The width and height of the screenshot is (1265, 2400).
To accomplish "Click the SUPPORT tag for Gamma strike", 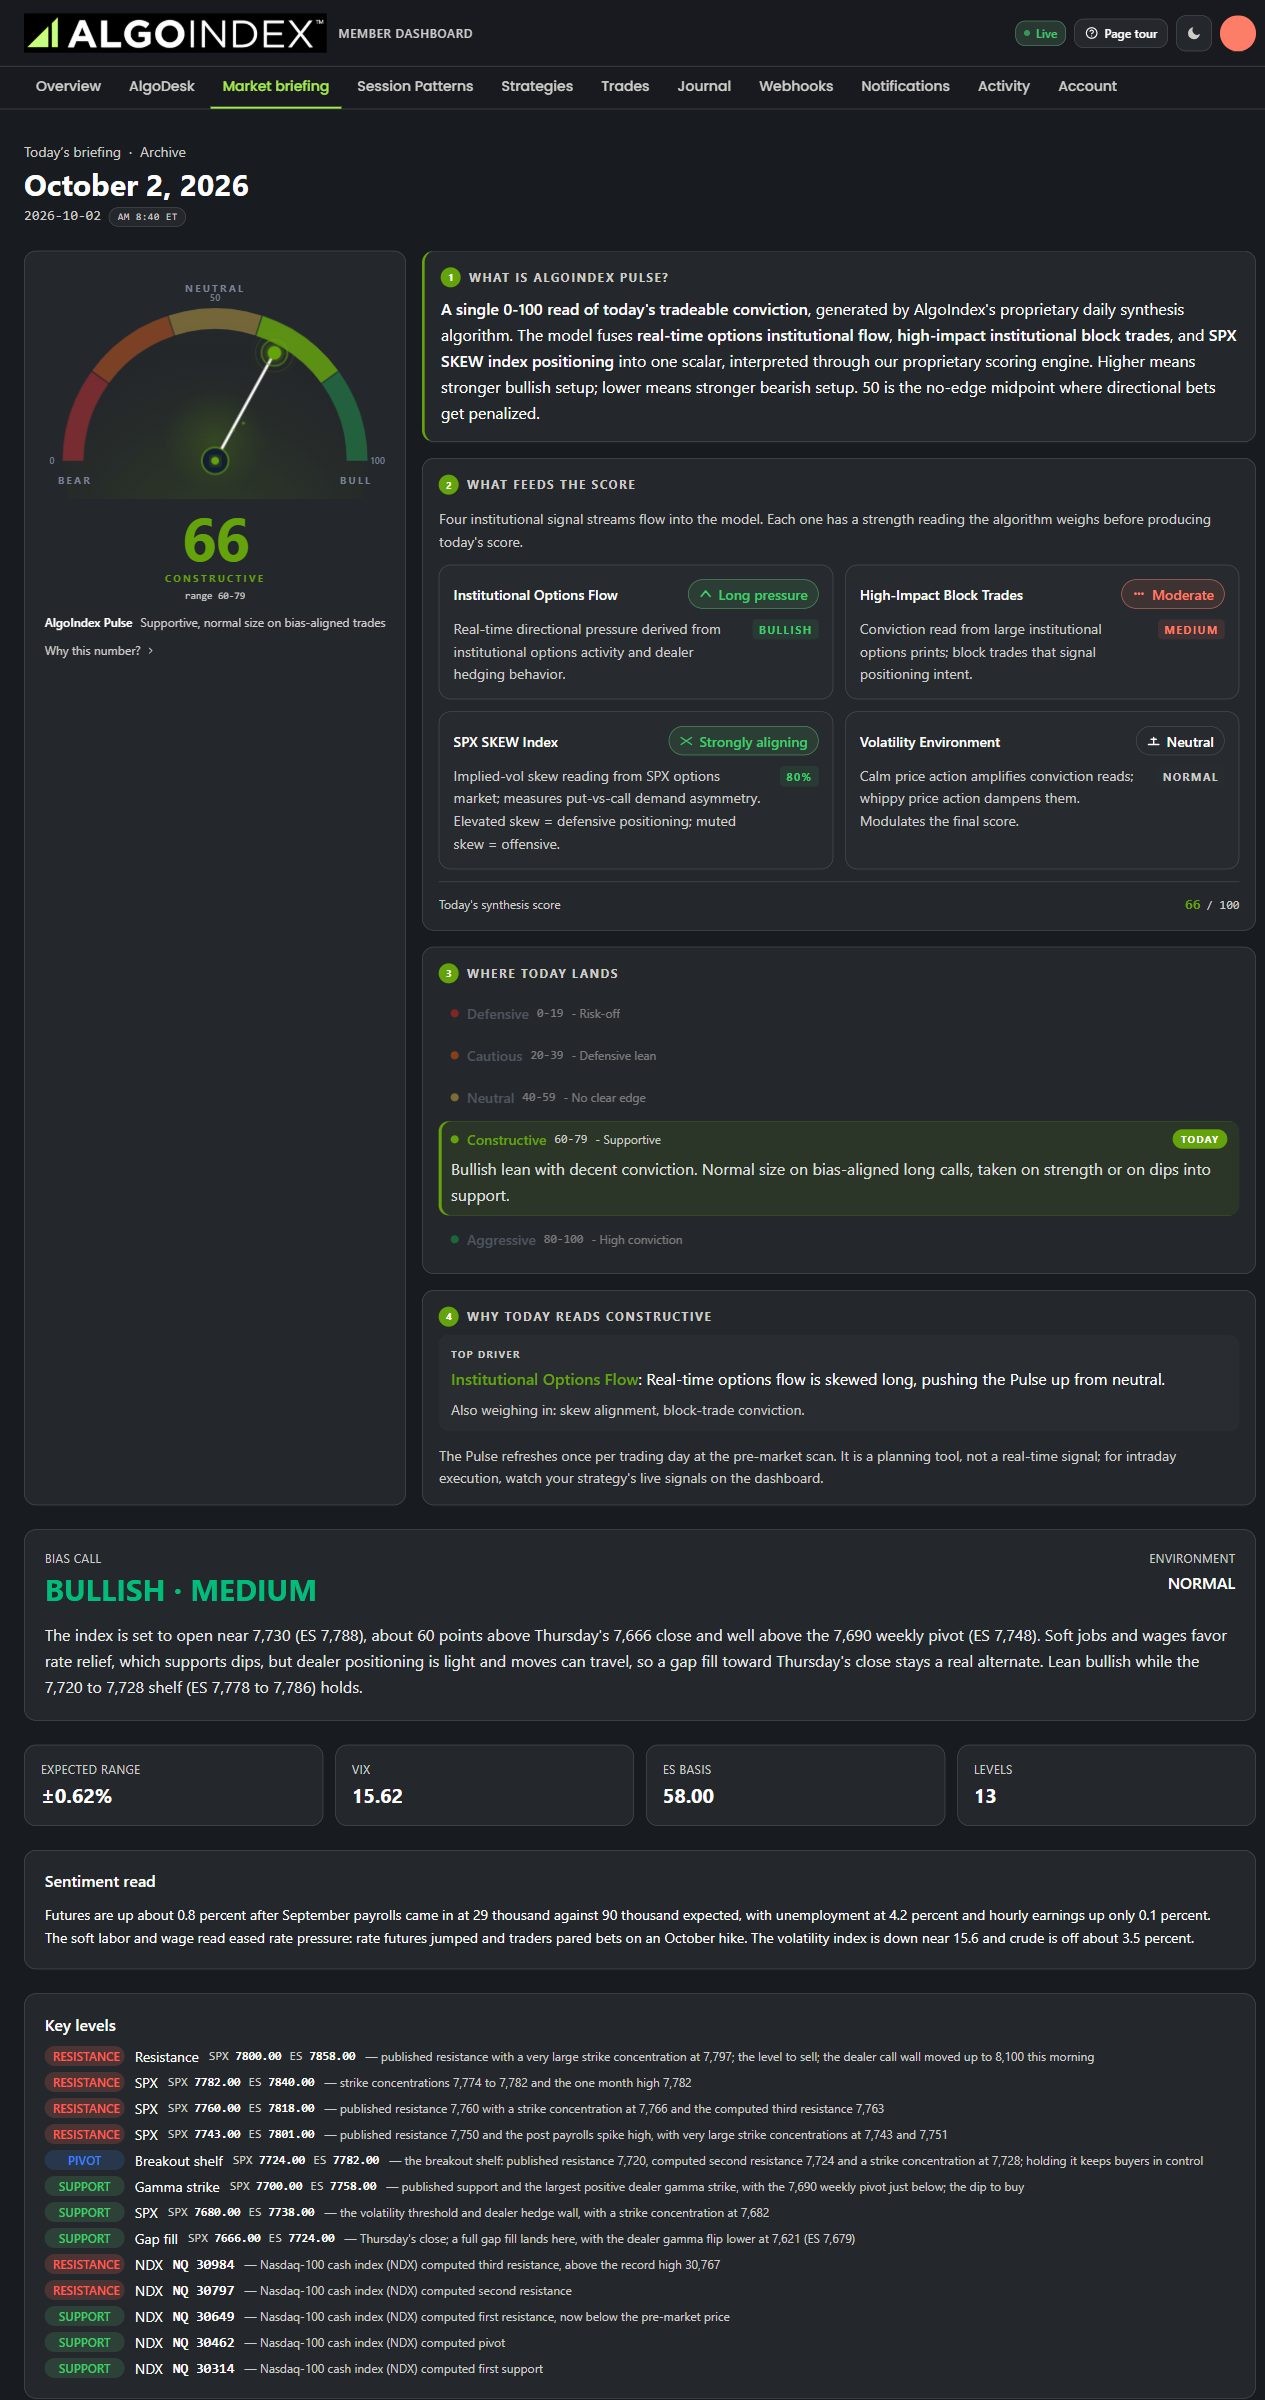I will [85, 2187].
